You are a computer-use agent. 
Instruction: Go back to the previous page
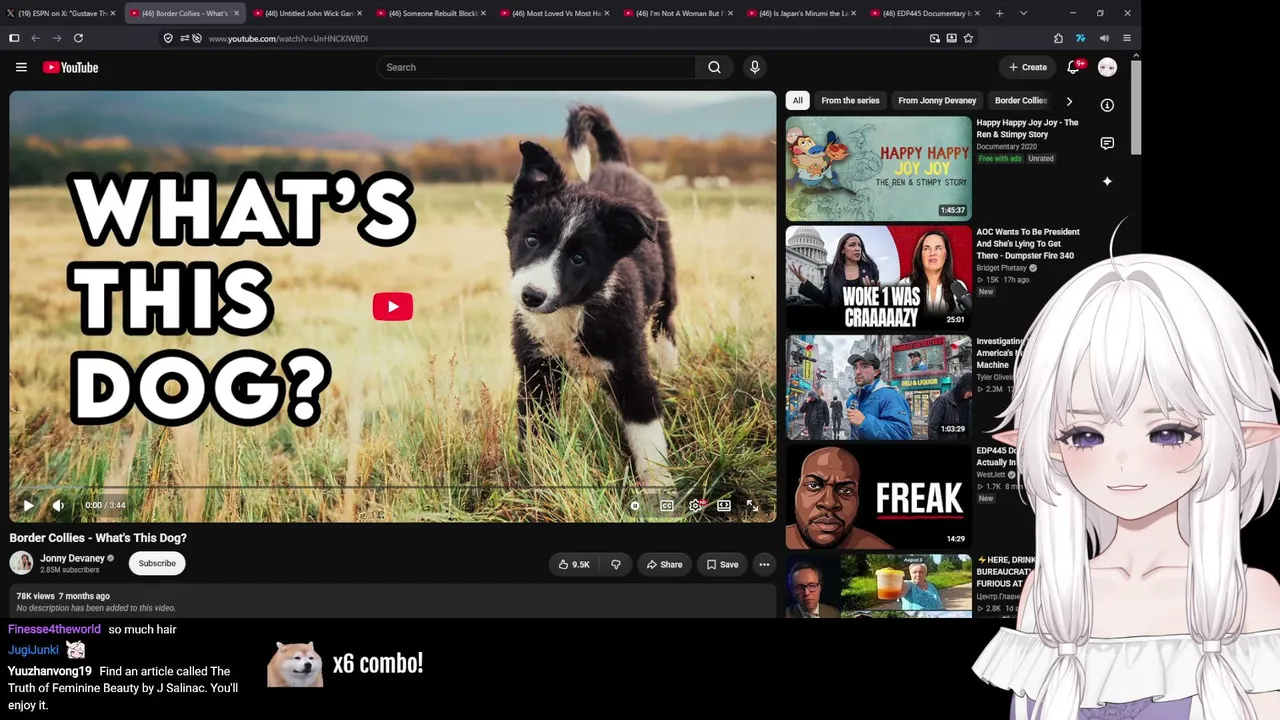coord(35,38)
